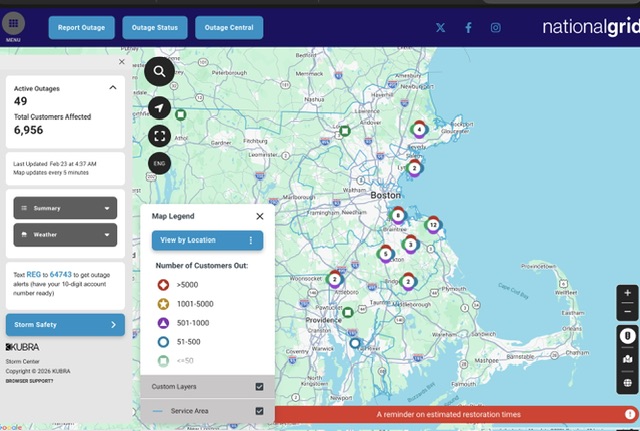The width and height of the screenshot is (640, 431).
Task: Open National Grid's Instagram page
Action: point(496,28)
